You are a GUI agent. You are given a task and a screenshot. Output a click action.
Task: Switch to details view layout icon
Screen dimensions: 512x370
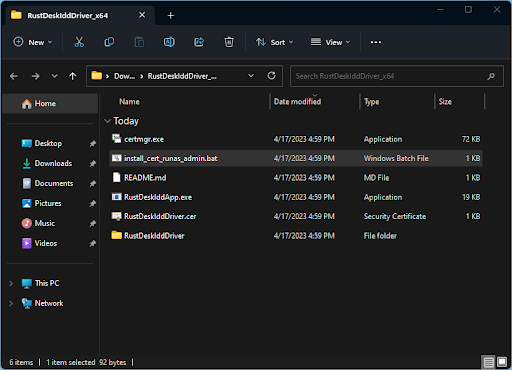(x=489, y=362)
